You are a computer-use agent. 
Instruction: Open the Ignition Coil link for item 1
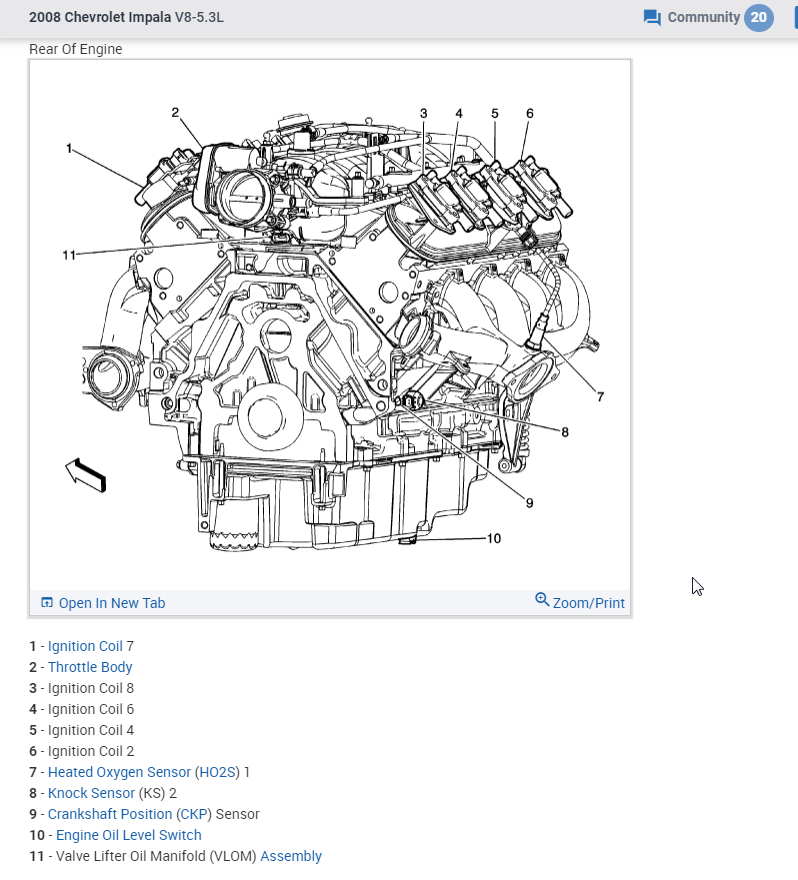pos(85,646)
